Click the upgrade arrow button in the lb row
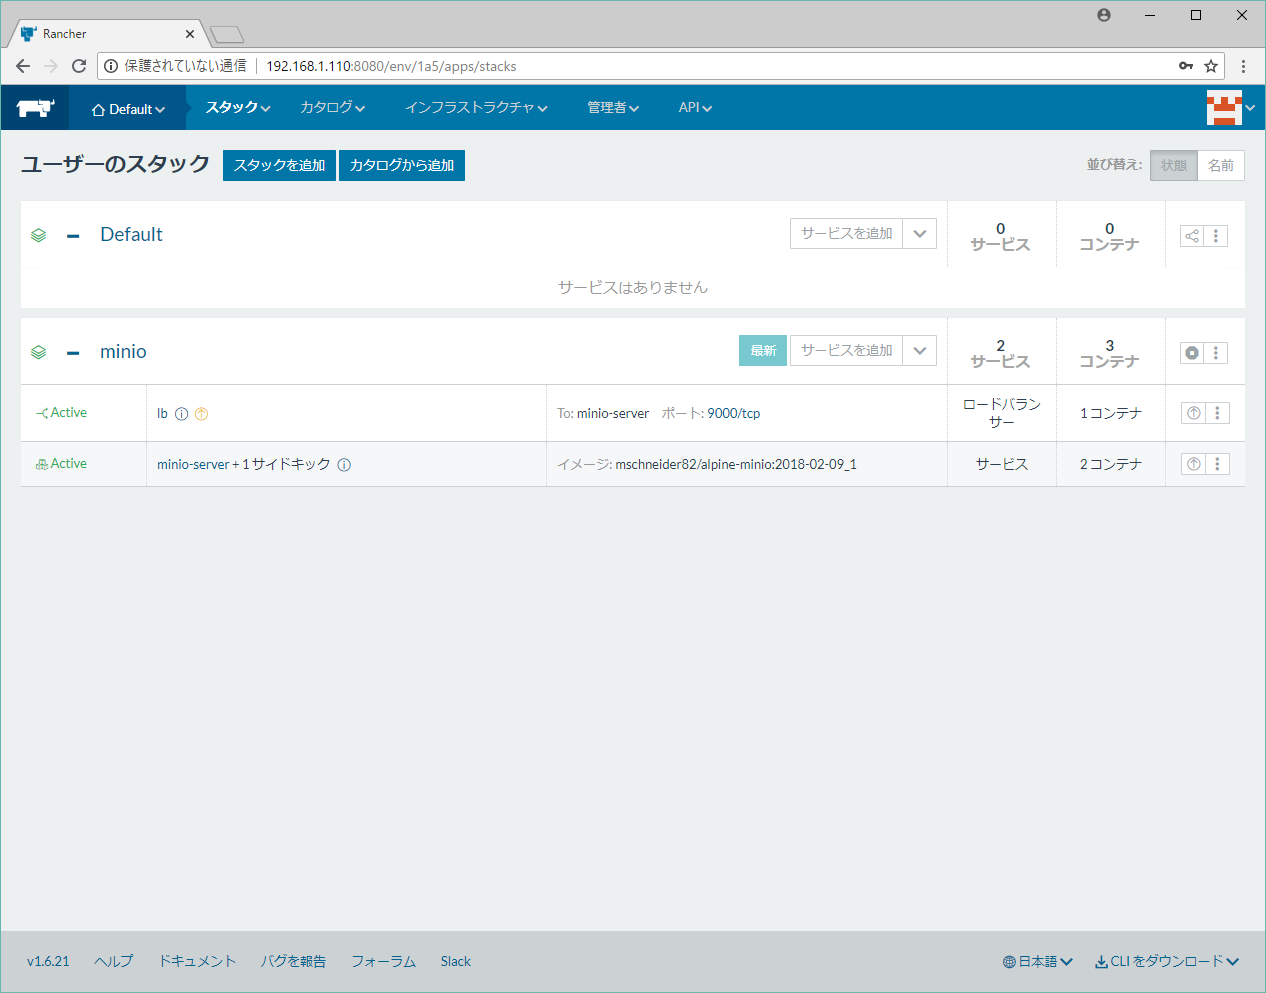 pos(1193,413)
